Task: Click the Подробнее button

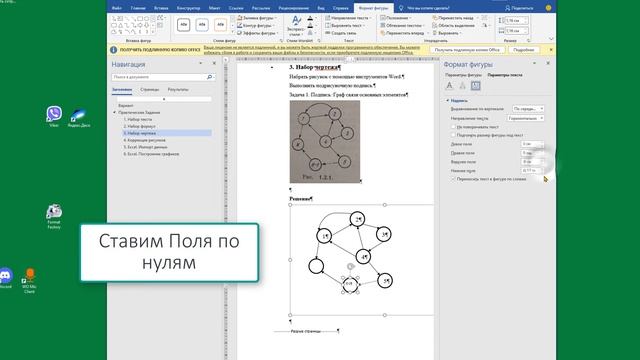Action: [x=524, y=50]
